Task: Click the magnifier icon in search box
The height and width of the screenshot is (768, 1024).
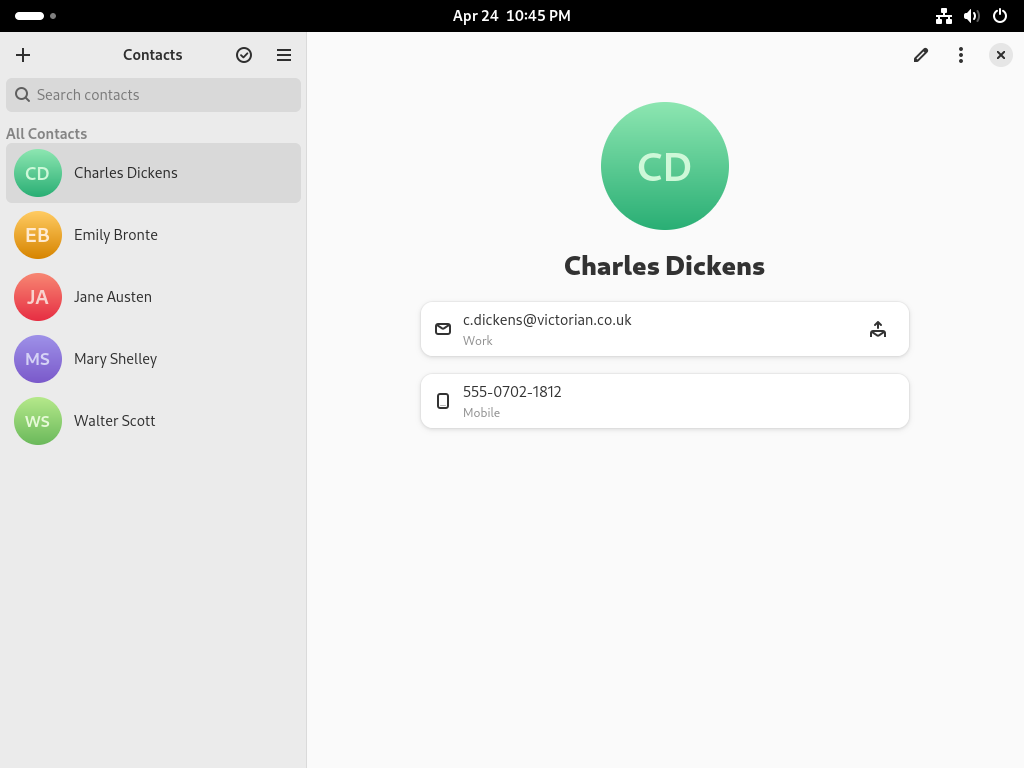Action: pos(22,95)
